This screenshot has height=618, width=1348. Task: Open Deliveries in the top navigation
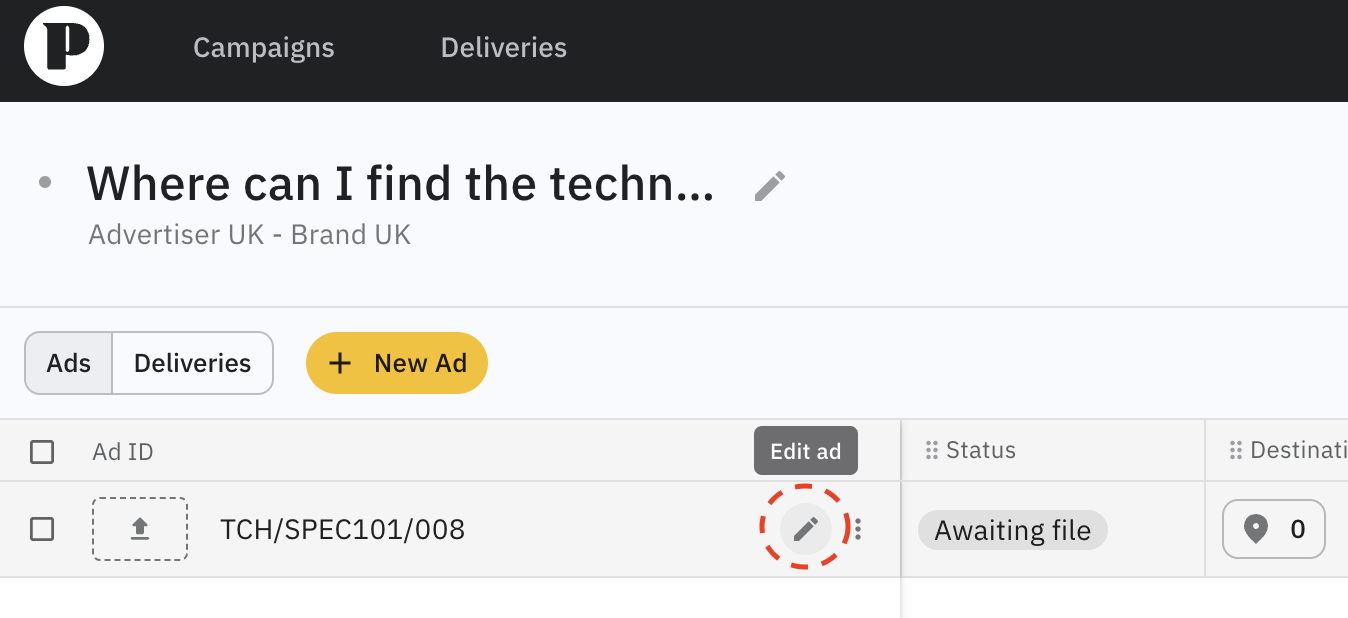[x=503, y=48]
